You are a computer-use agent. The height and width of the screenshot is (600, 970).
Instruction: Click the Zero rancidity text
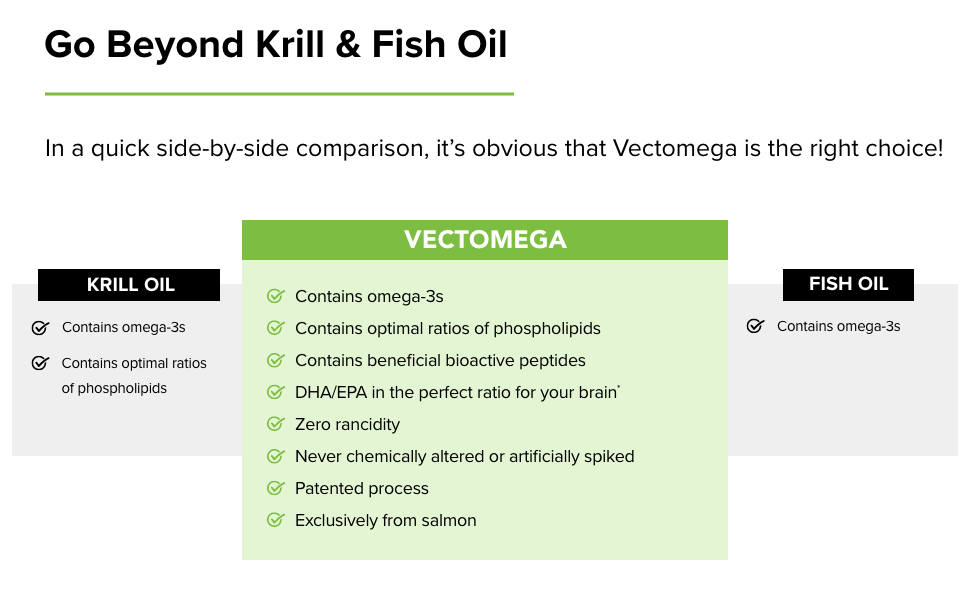click(x=348, y=424)
